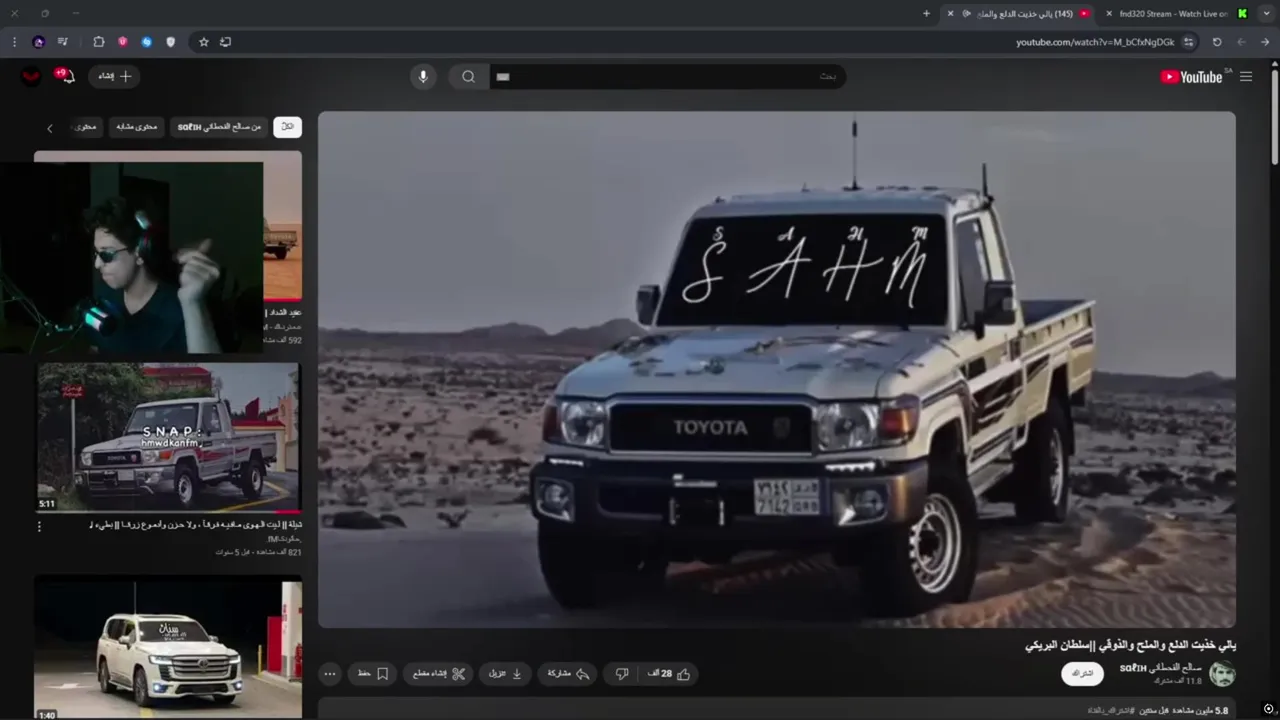Open the SQEIH channel name link
1280x720 pixels.
(1160, 667)
